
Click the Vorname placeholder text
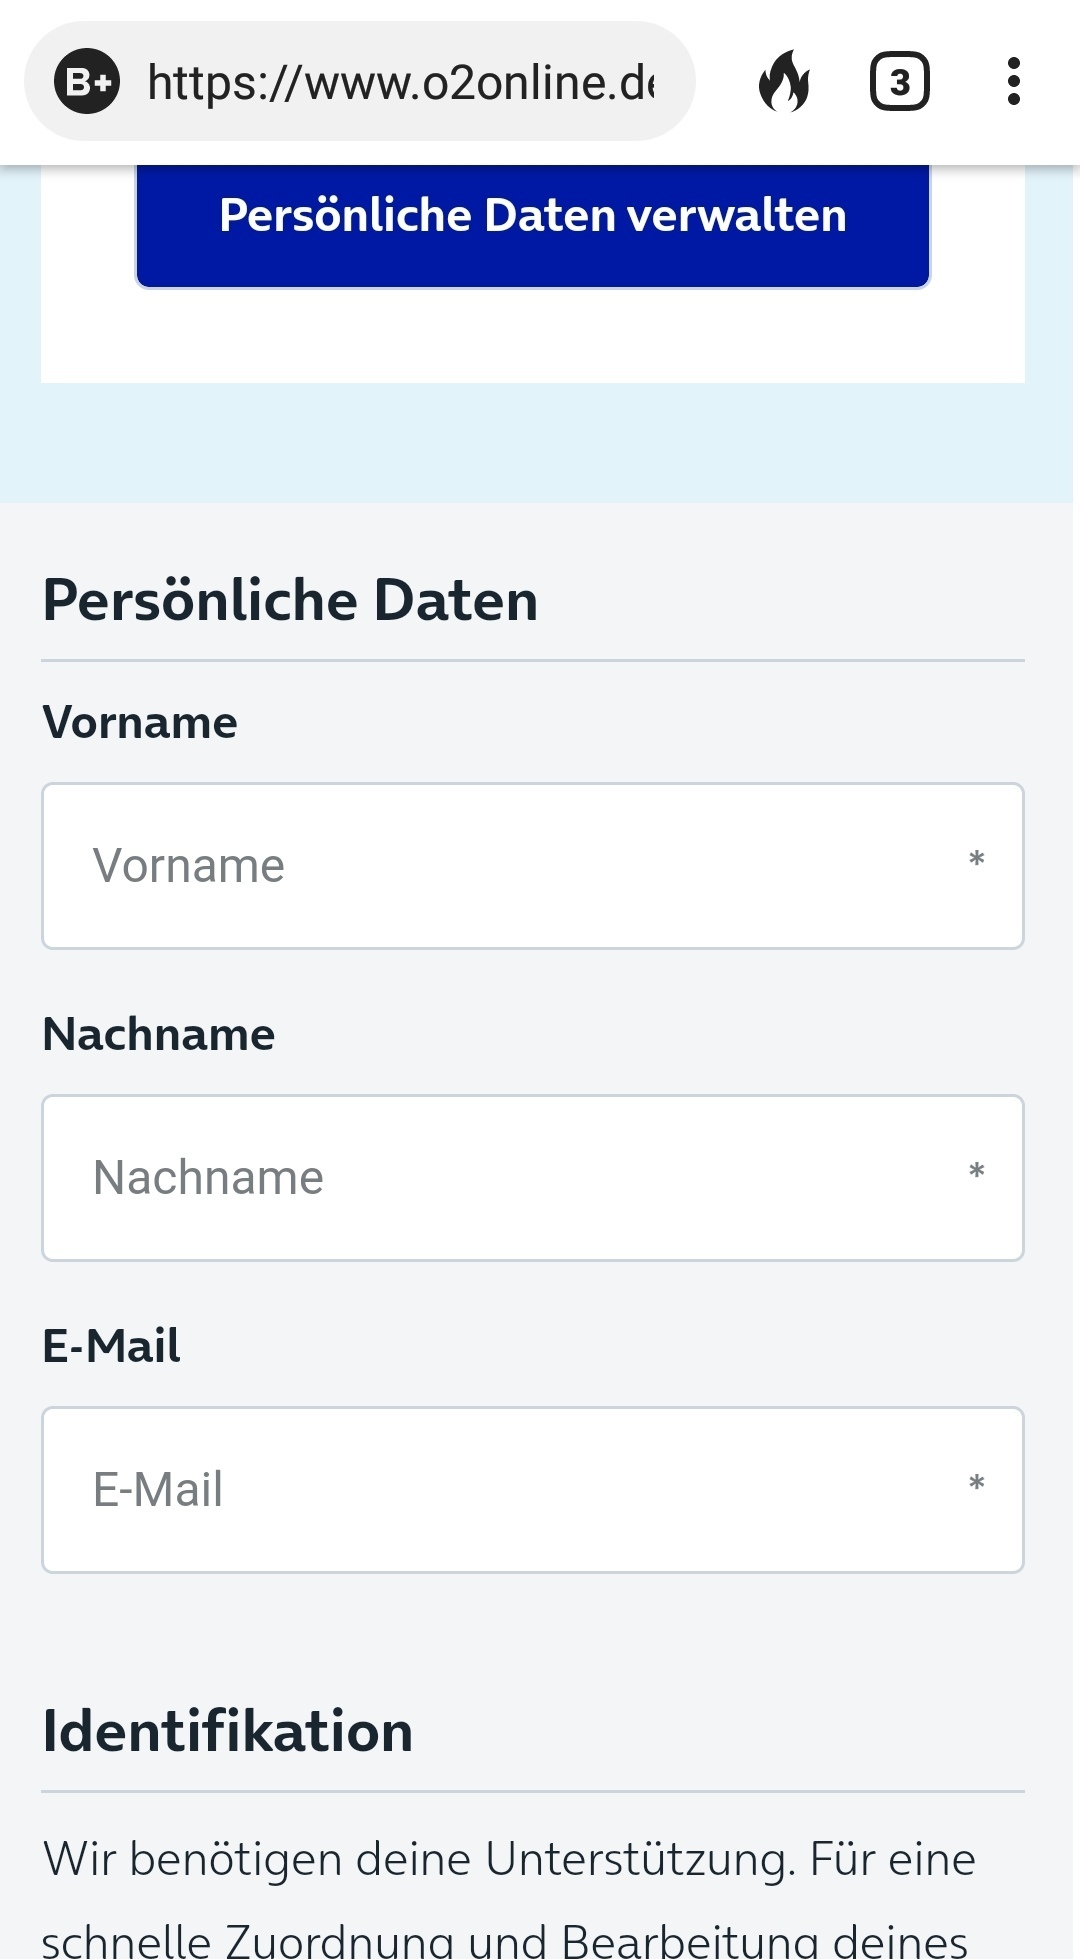coord(189,866)
